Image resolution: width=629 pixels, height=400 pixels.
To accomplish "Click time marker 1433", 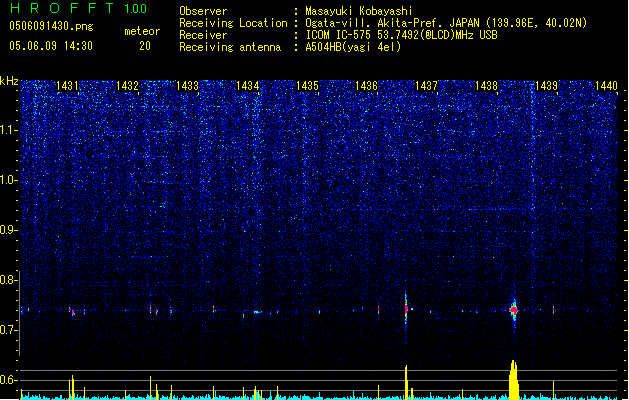I will coord(187,86).
